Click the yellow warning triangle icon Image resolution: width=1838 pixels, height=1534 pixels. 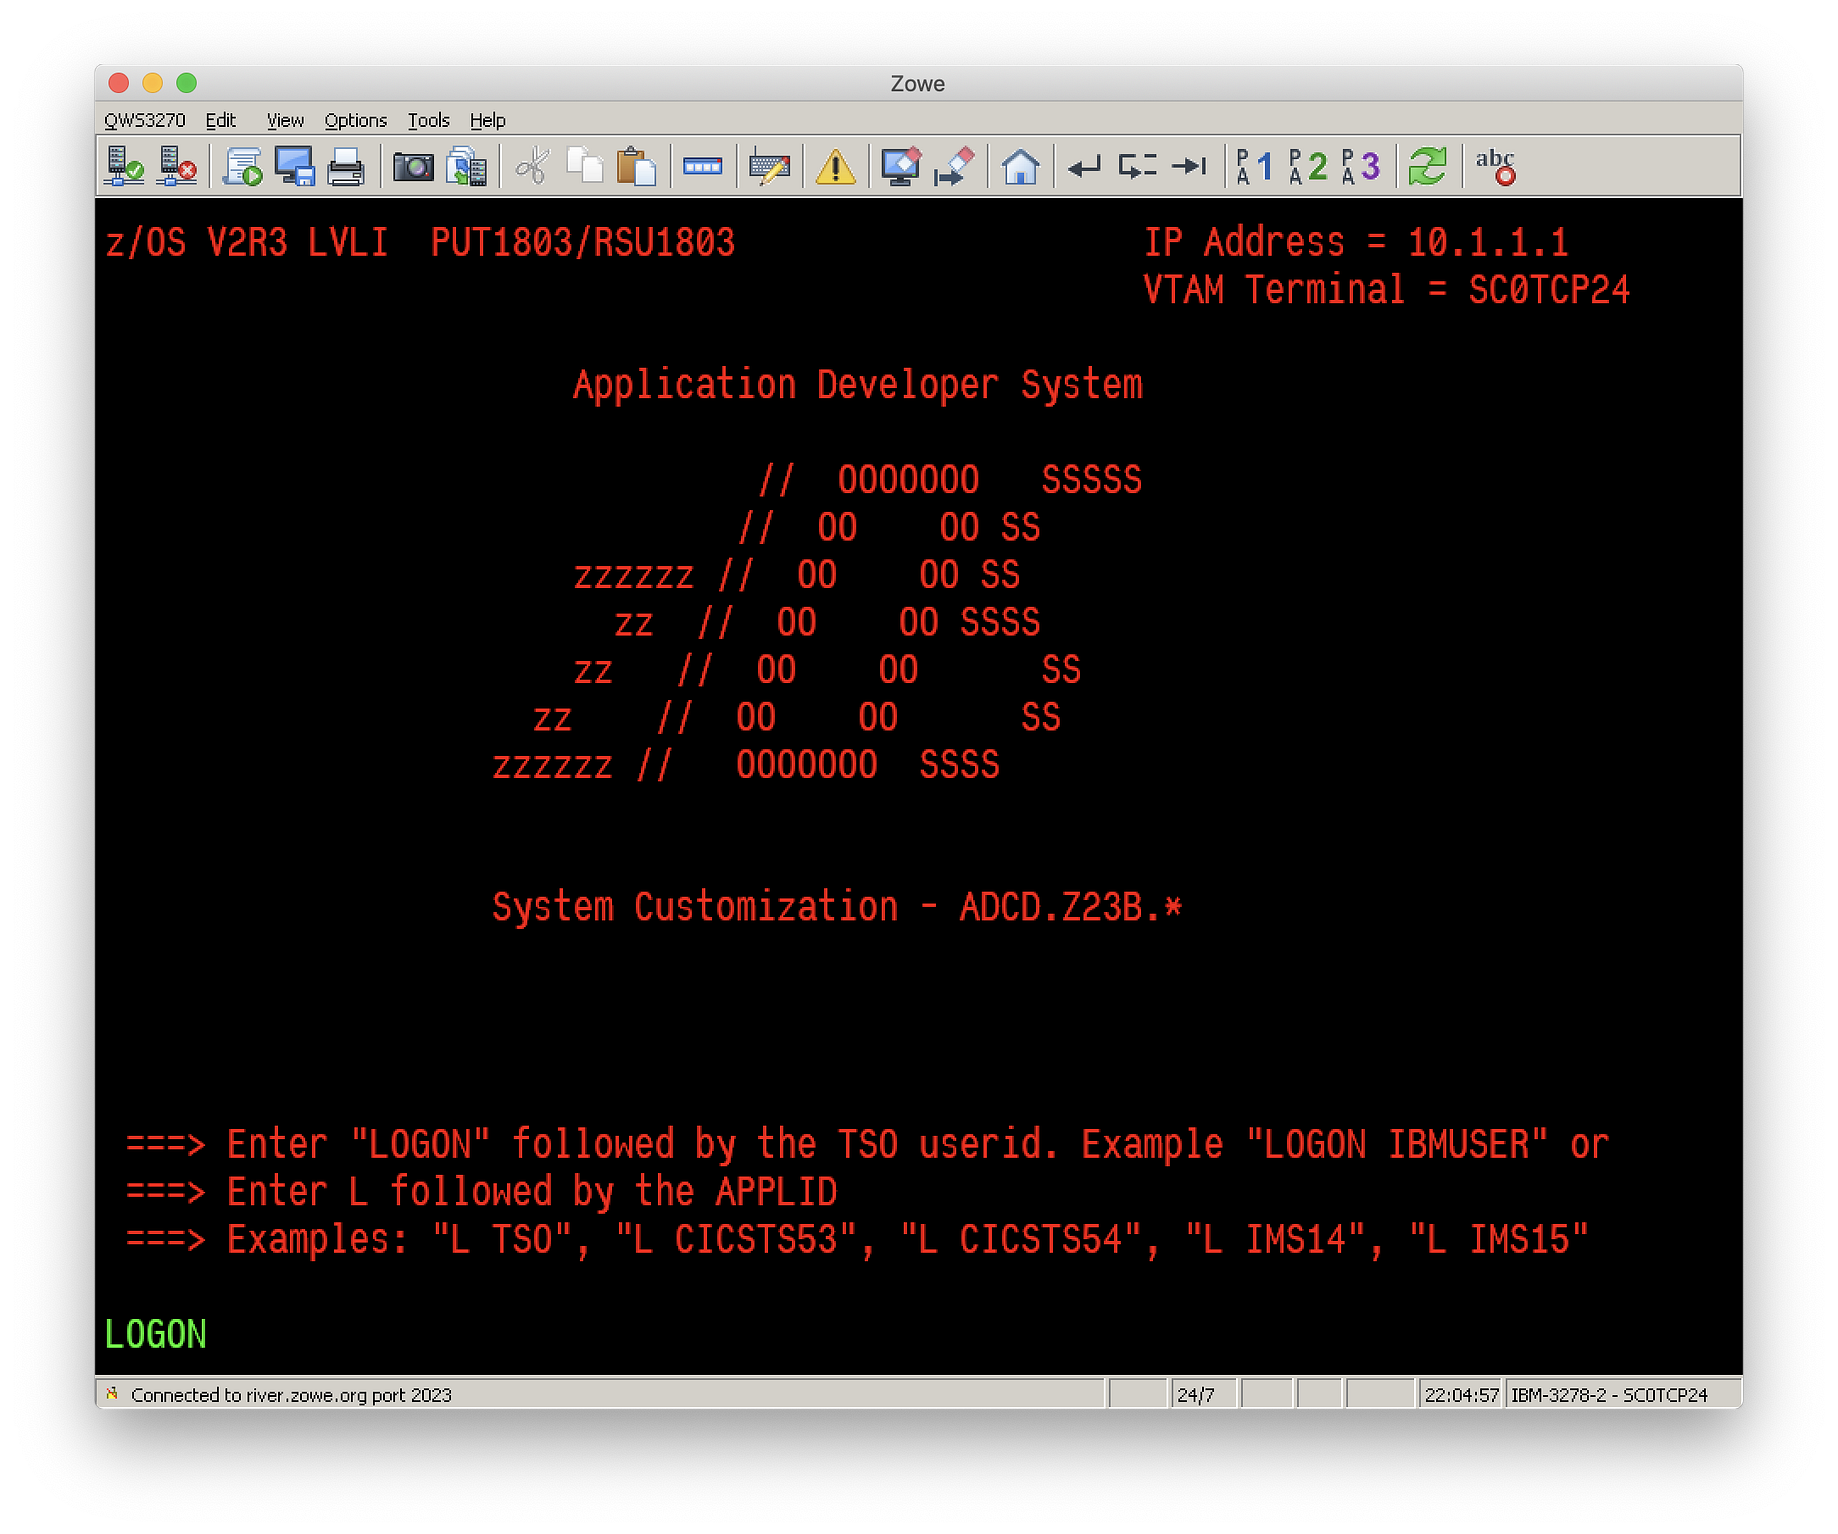(835, 166)
